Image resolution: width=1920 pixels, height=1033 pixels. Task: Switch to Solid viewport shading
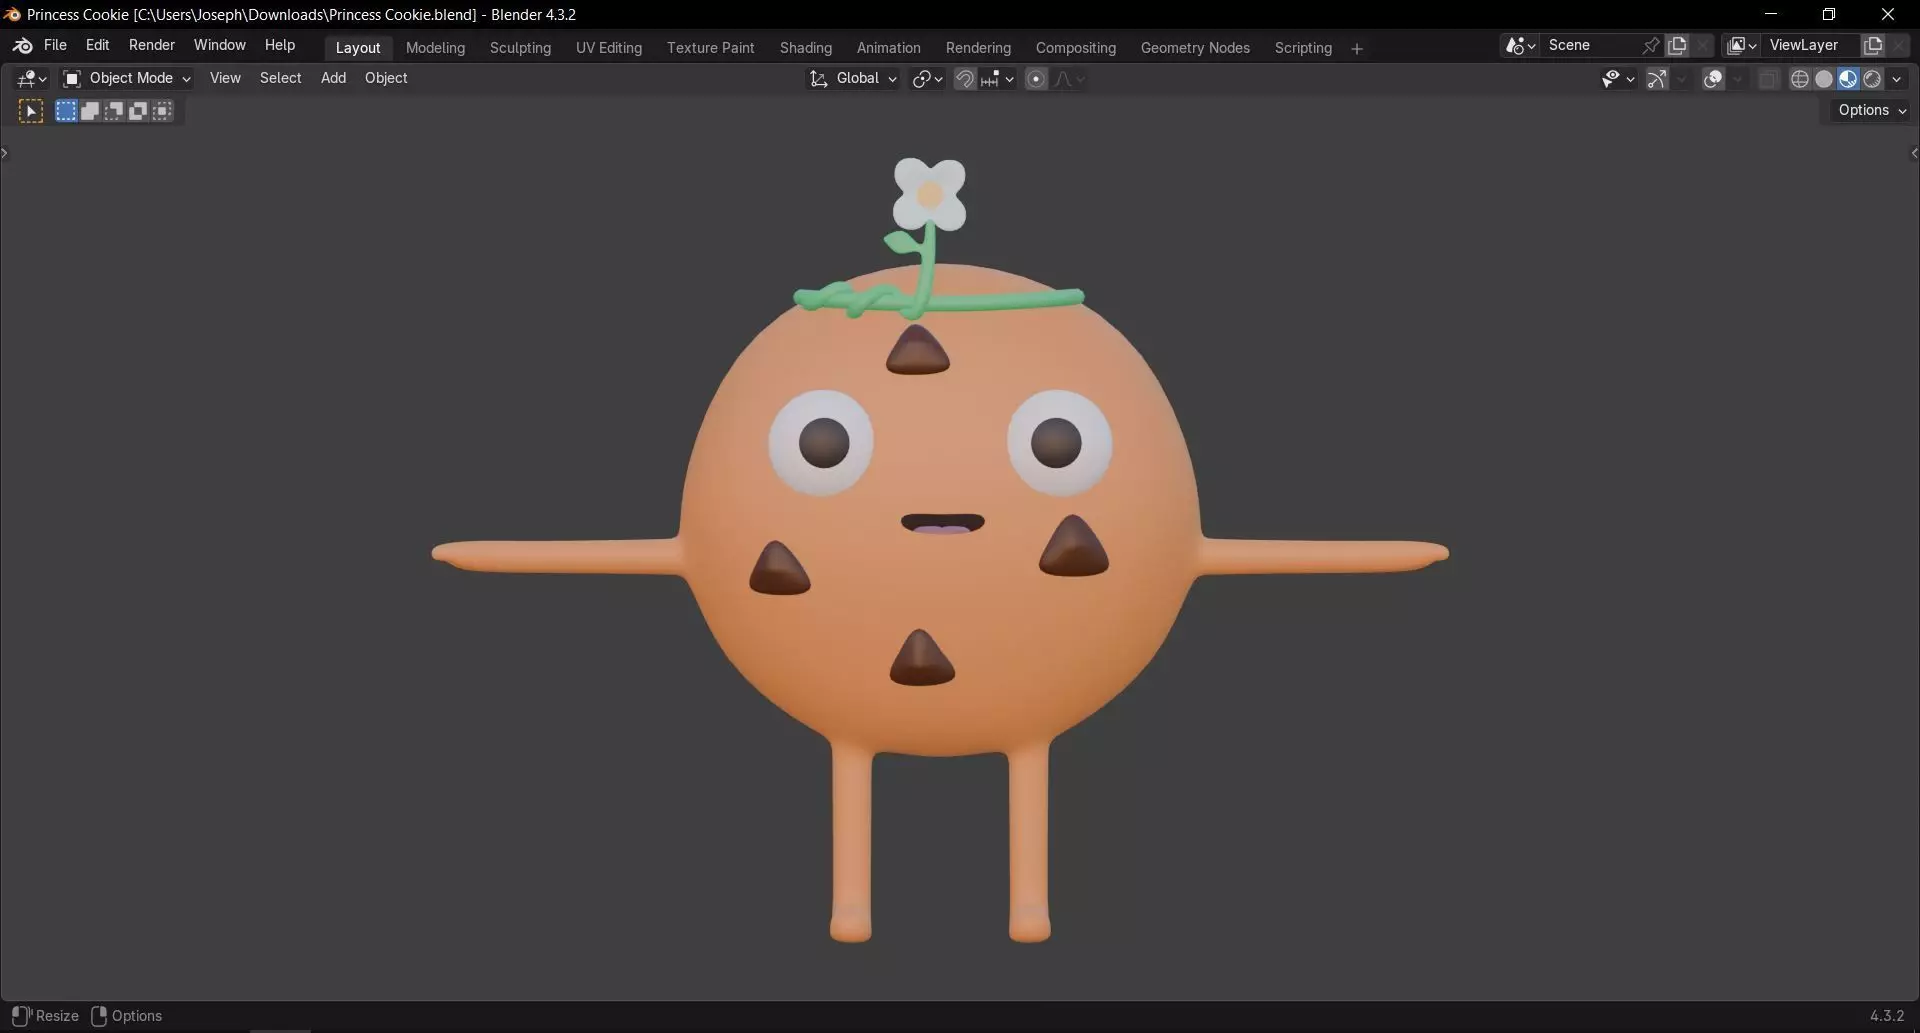click(x=1823, y=79)
